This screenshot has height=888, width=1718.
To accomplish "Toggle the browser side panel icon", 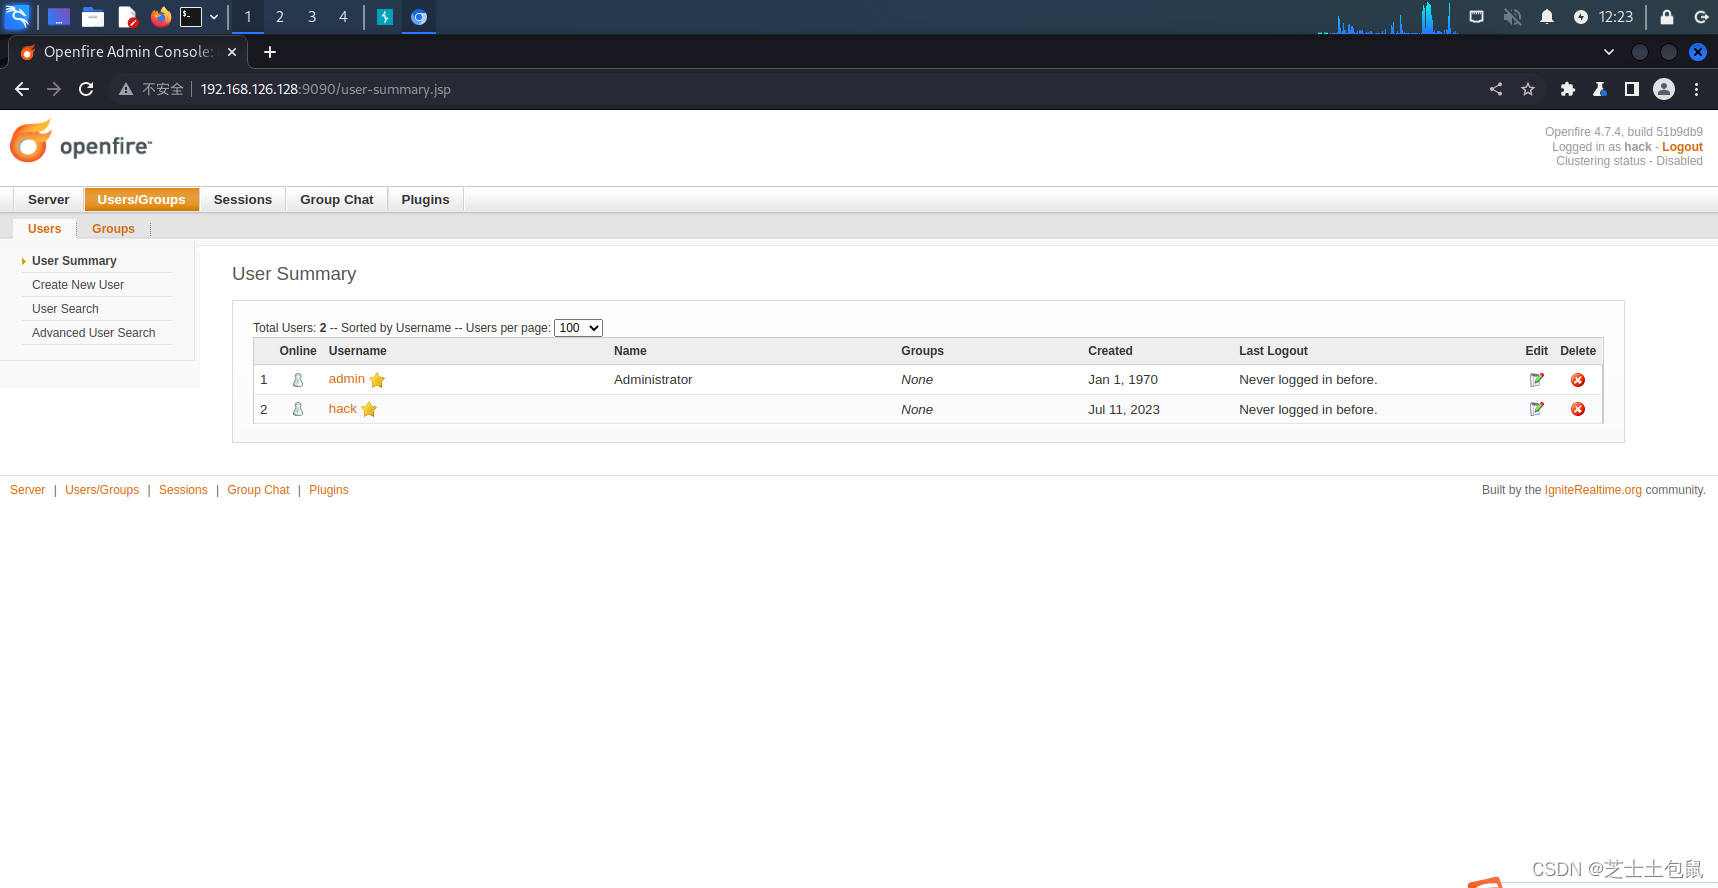I will (1632, 89).
